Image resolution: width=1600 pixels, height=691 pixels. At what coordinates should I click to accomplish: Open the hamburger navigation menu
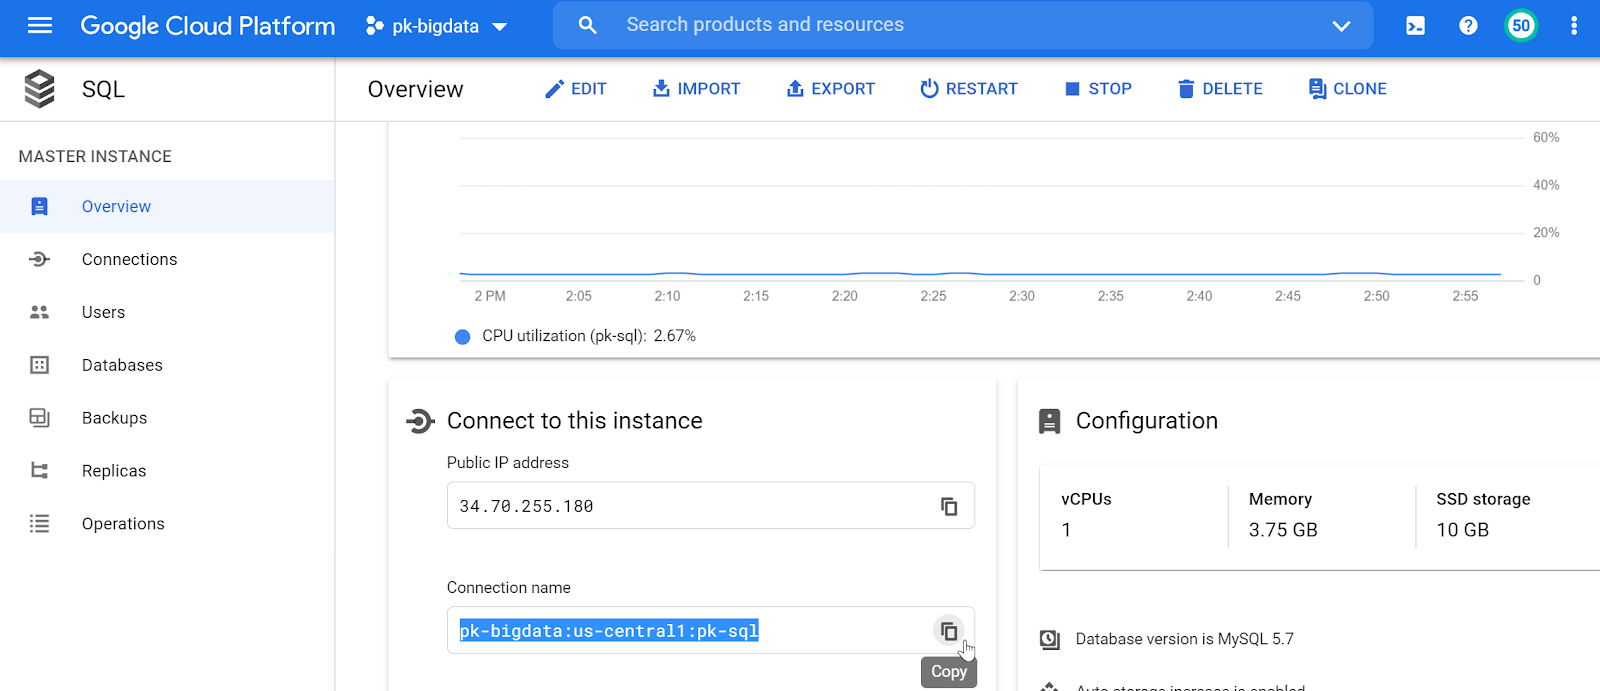click(x=40, y=26)
